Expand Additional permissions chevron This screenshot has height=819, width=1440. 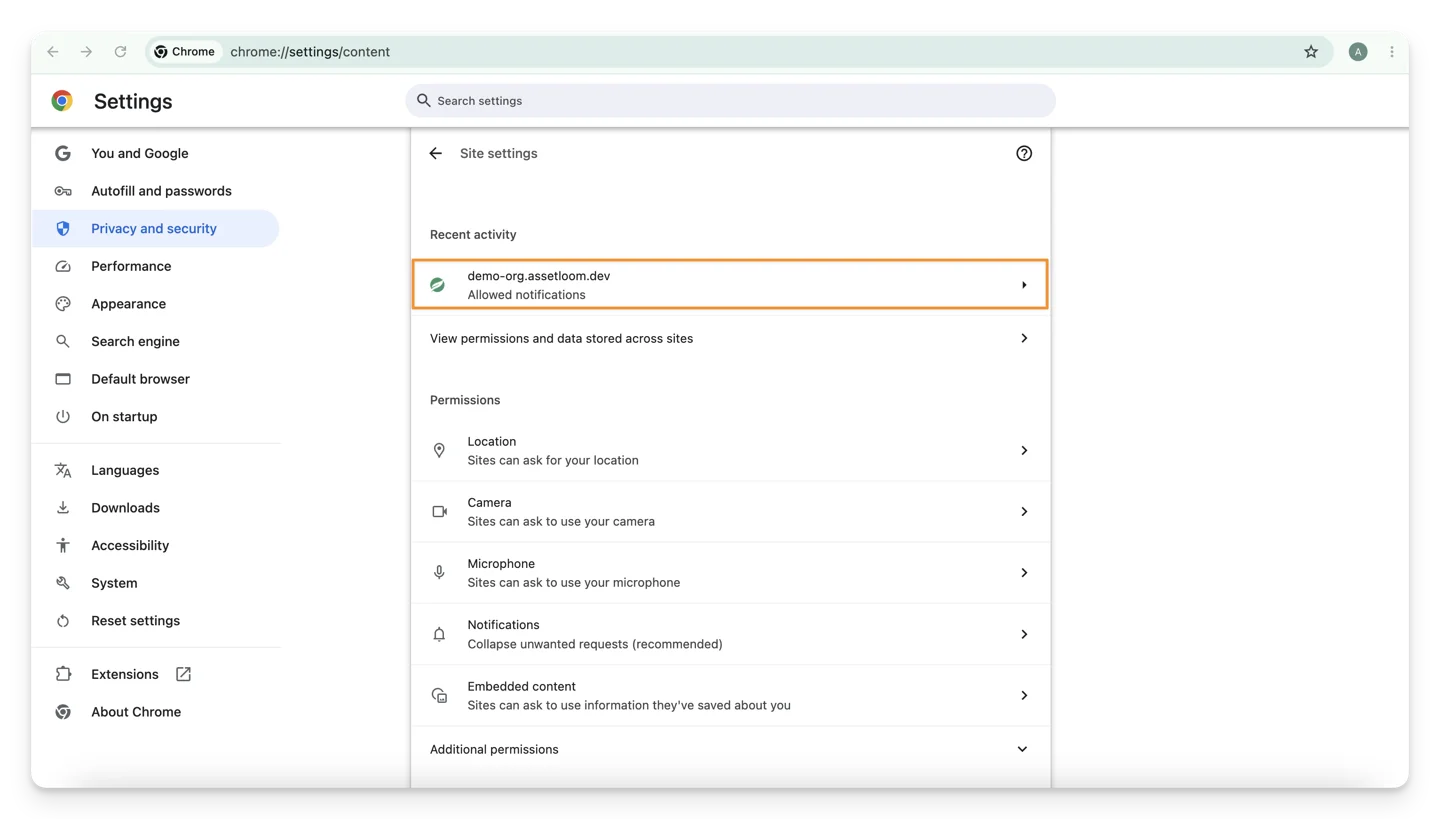(1022, 749)
